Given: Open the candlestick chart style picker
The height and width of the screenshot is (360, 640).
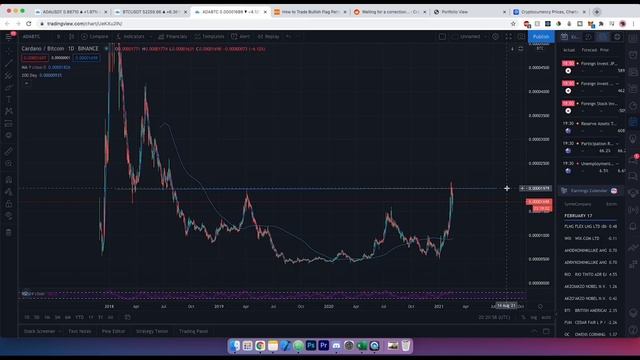Looking at the screenshot, I should tap(71, 37).
